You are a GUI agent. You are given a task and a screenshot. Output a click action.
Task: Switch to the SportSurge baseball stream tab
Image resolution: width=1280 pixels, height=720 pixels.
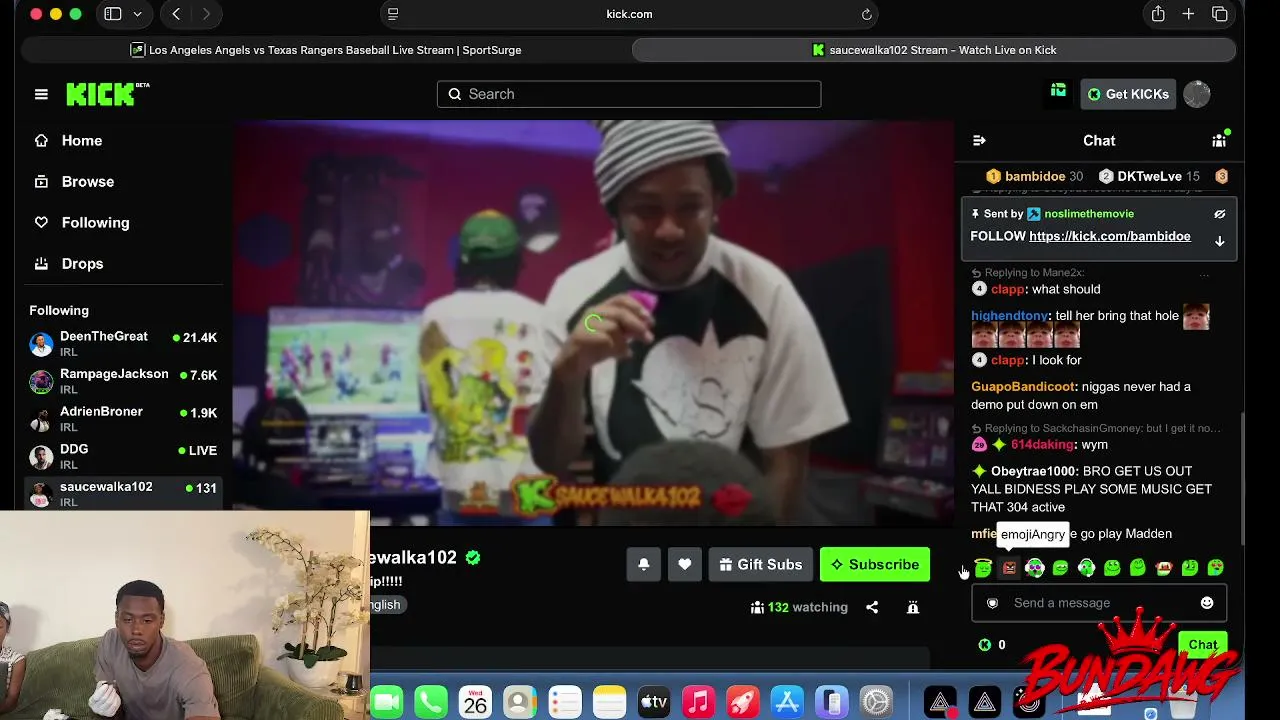click(x=325, y=50)
